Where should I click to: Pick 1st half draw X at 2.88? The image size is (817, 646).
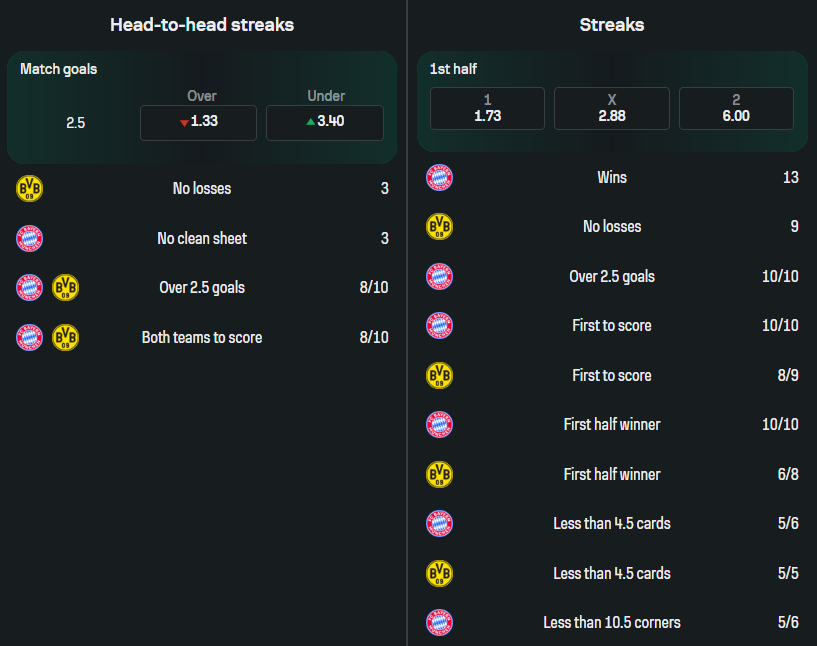click(611, 108)
